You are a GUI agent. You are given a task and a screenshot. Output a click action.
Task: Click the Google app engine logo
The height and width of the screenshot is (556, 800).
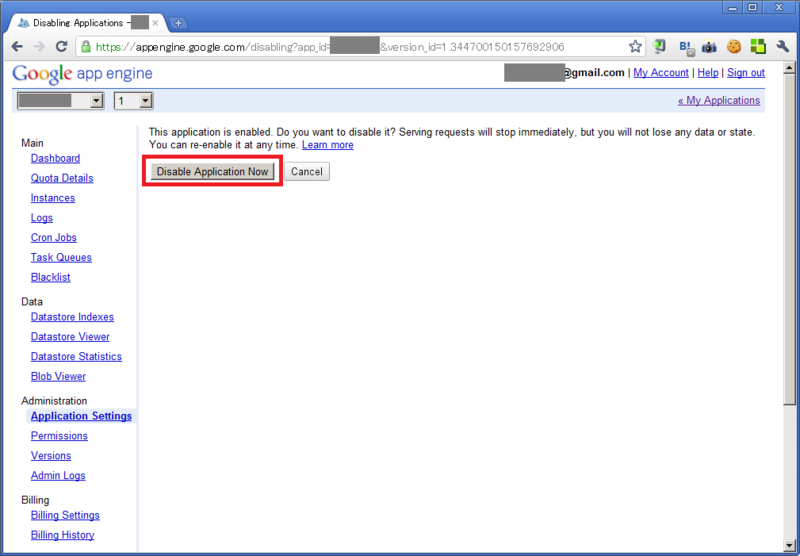pos(82,73)
